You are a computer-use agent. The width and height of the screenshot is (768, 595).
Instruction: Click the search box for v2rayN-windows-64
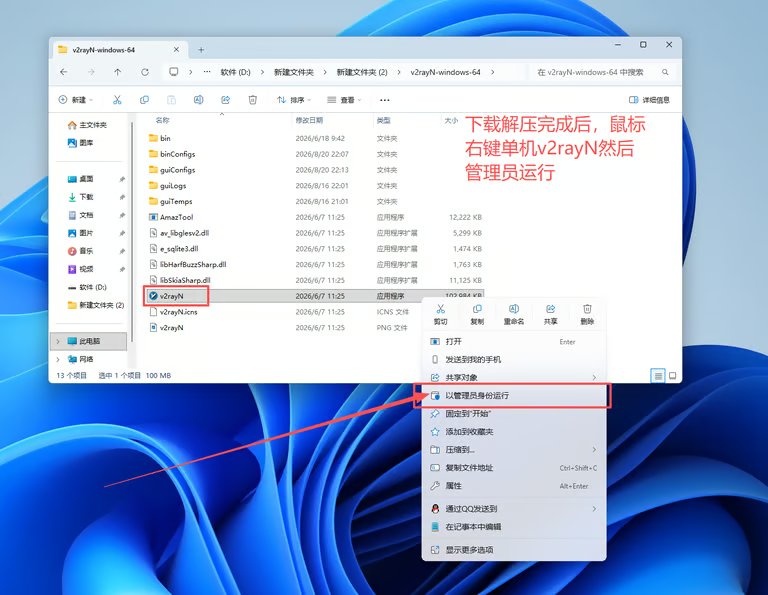click(603, 72)
